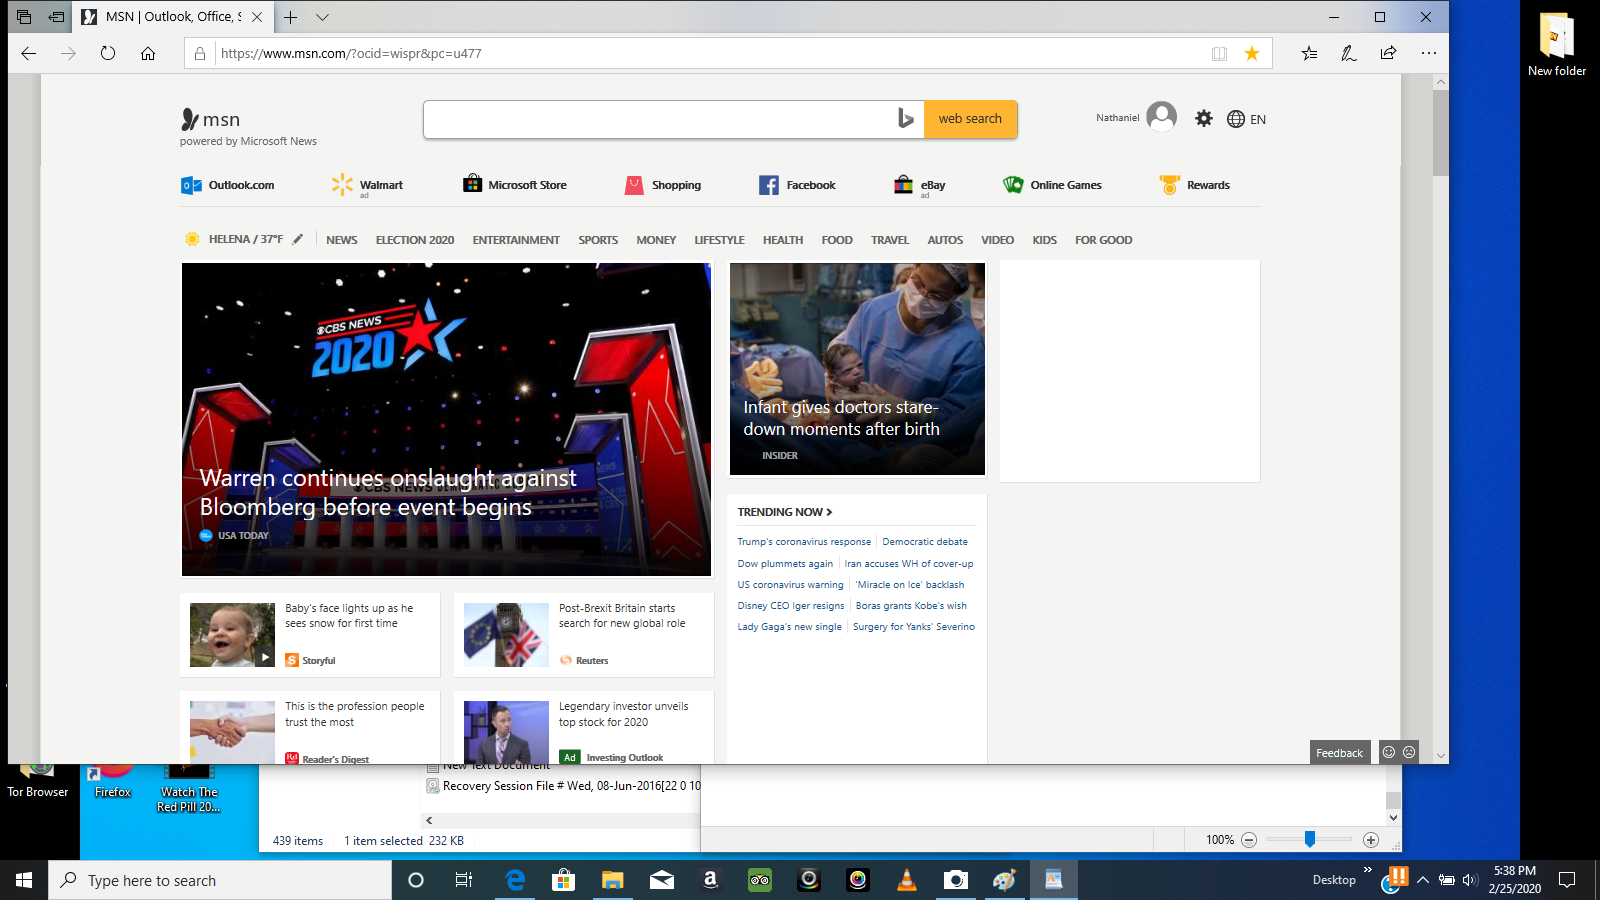Open the Windows Start menu

pyautogui.click(x=24, y=880)
